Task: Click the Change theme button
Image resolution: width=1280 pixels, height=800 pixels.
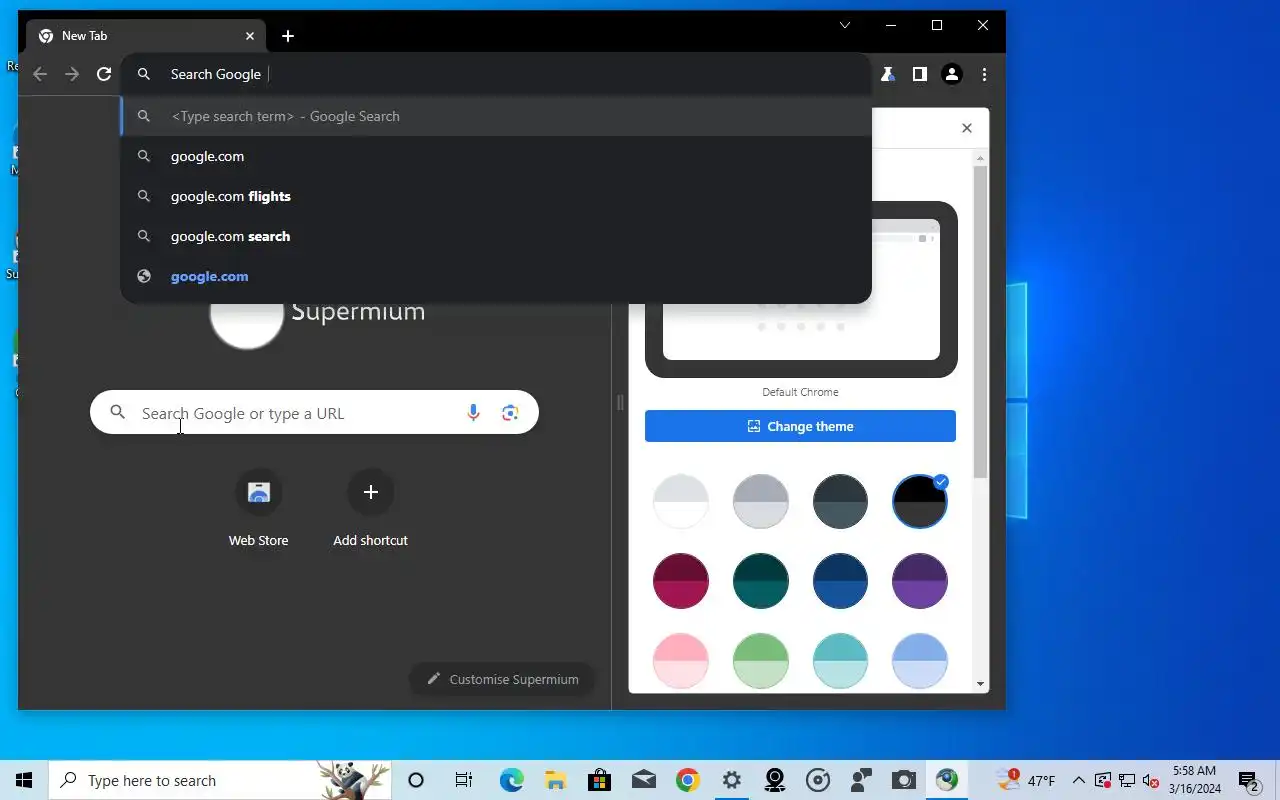Action: [800, 426]
